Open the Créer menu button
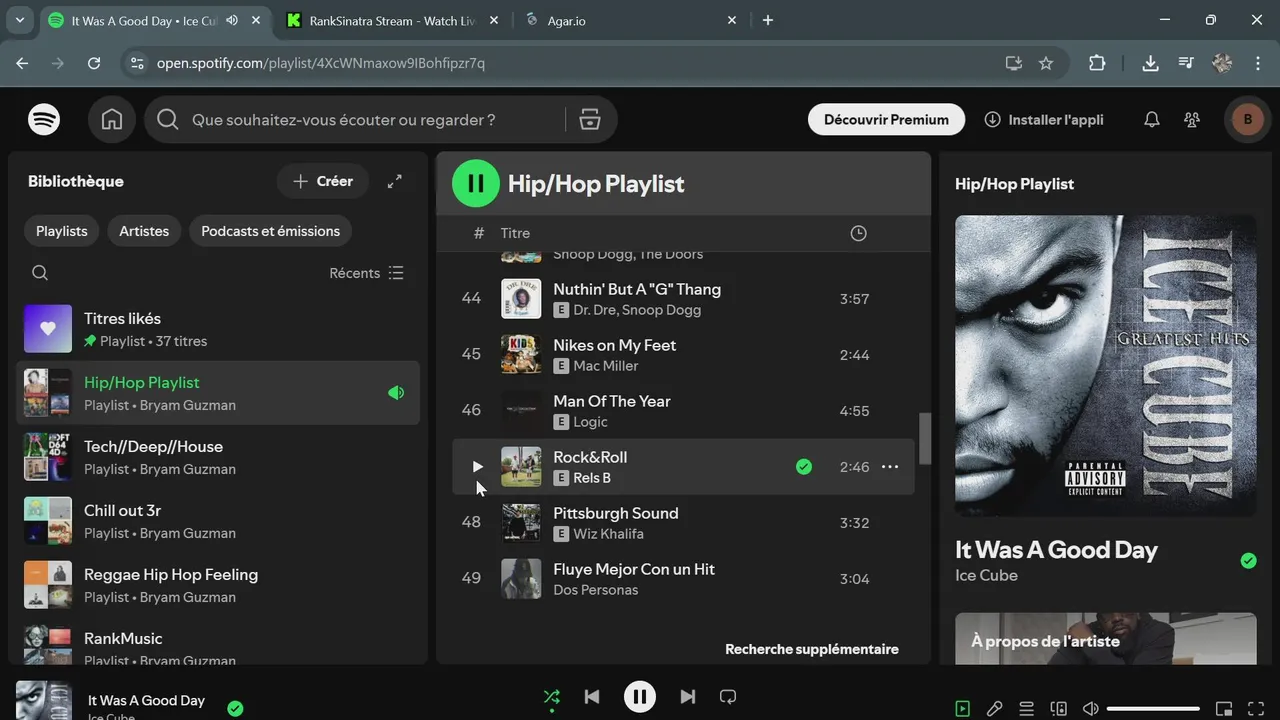 click(323, 181)
